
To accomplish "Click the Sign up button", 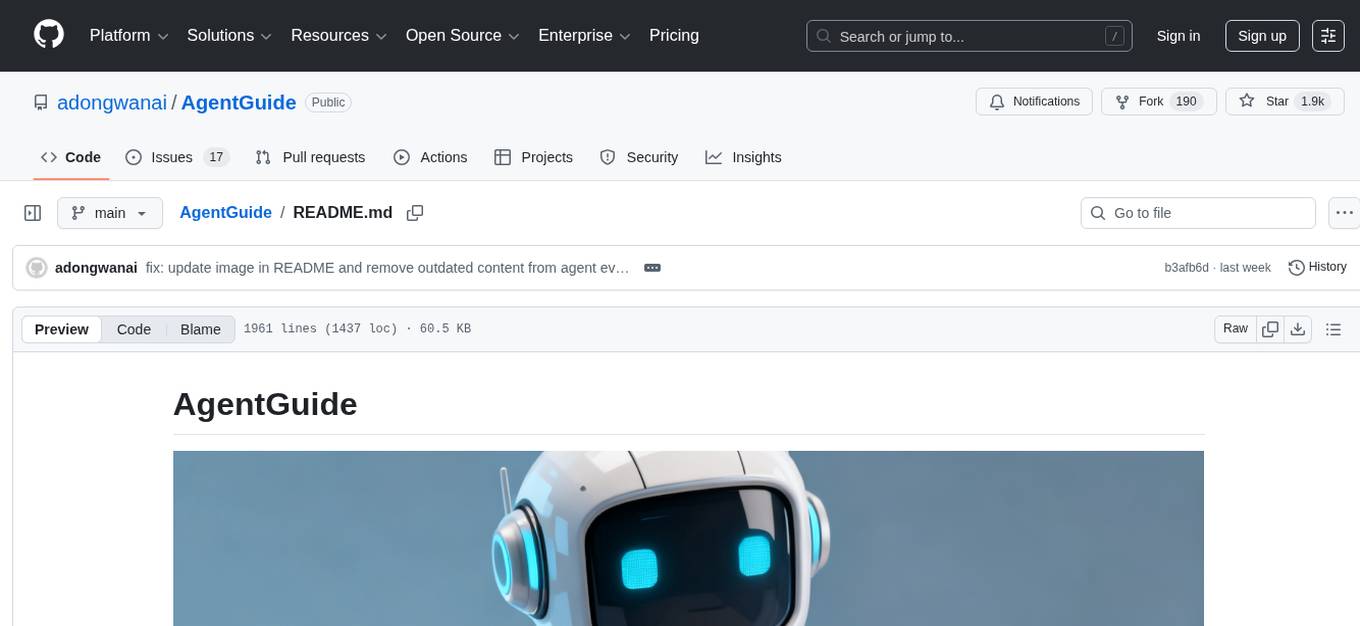I will click(x=1261, y=35).
